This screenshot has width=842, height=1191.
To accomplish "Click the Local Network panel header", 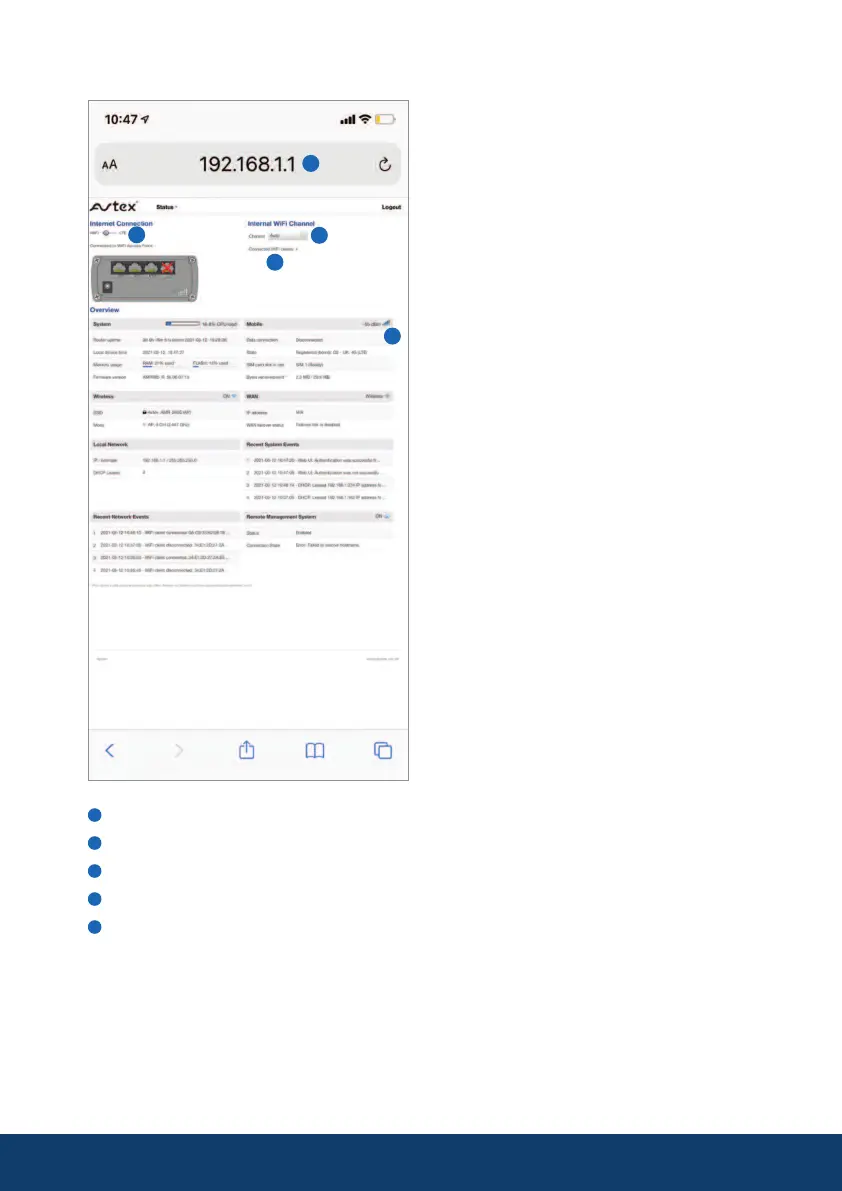I will (165, 444).
